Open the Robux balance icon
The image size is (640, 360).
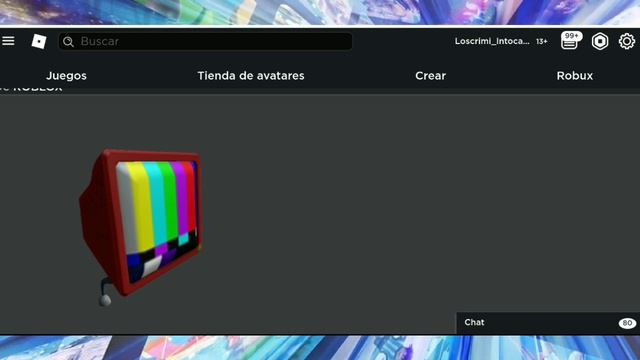[x=600, y=41]
